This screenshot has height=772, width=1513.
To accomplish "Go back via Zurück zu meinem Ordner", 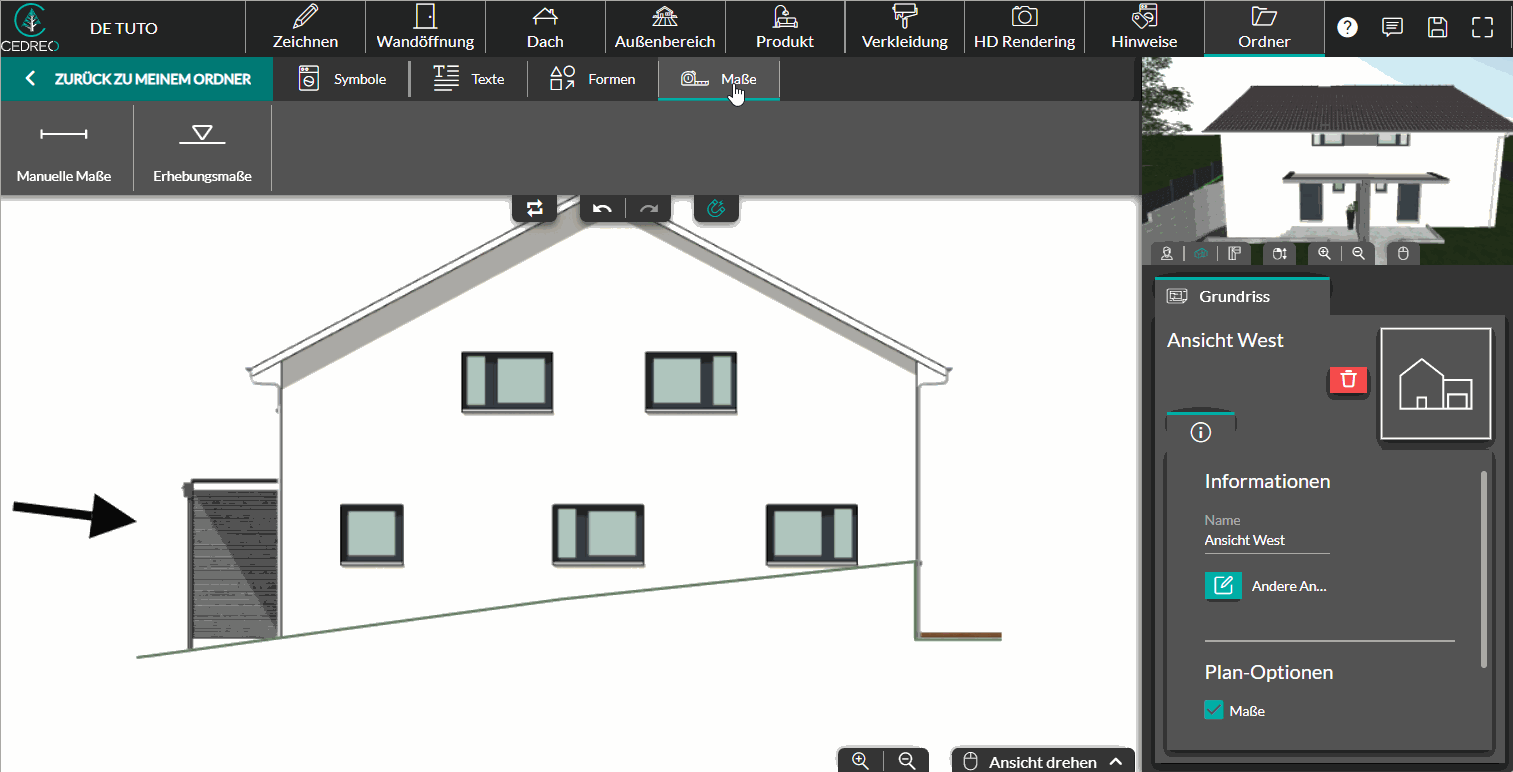I will click(137, 79).
